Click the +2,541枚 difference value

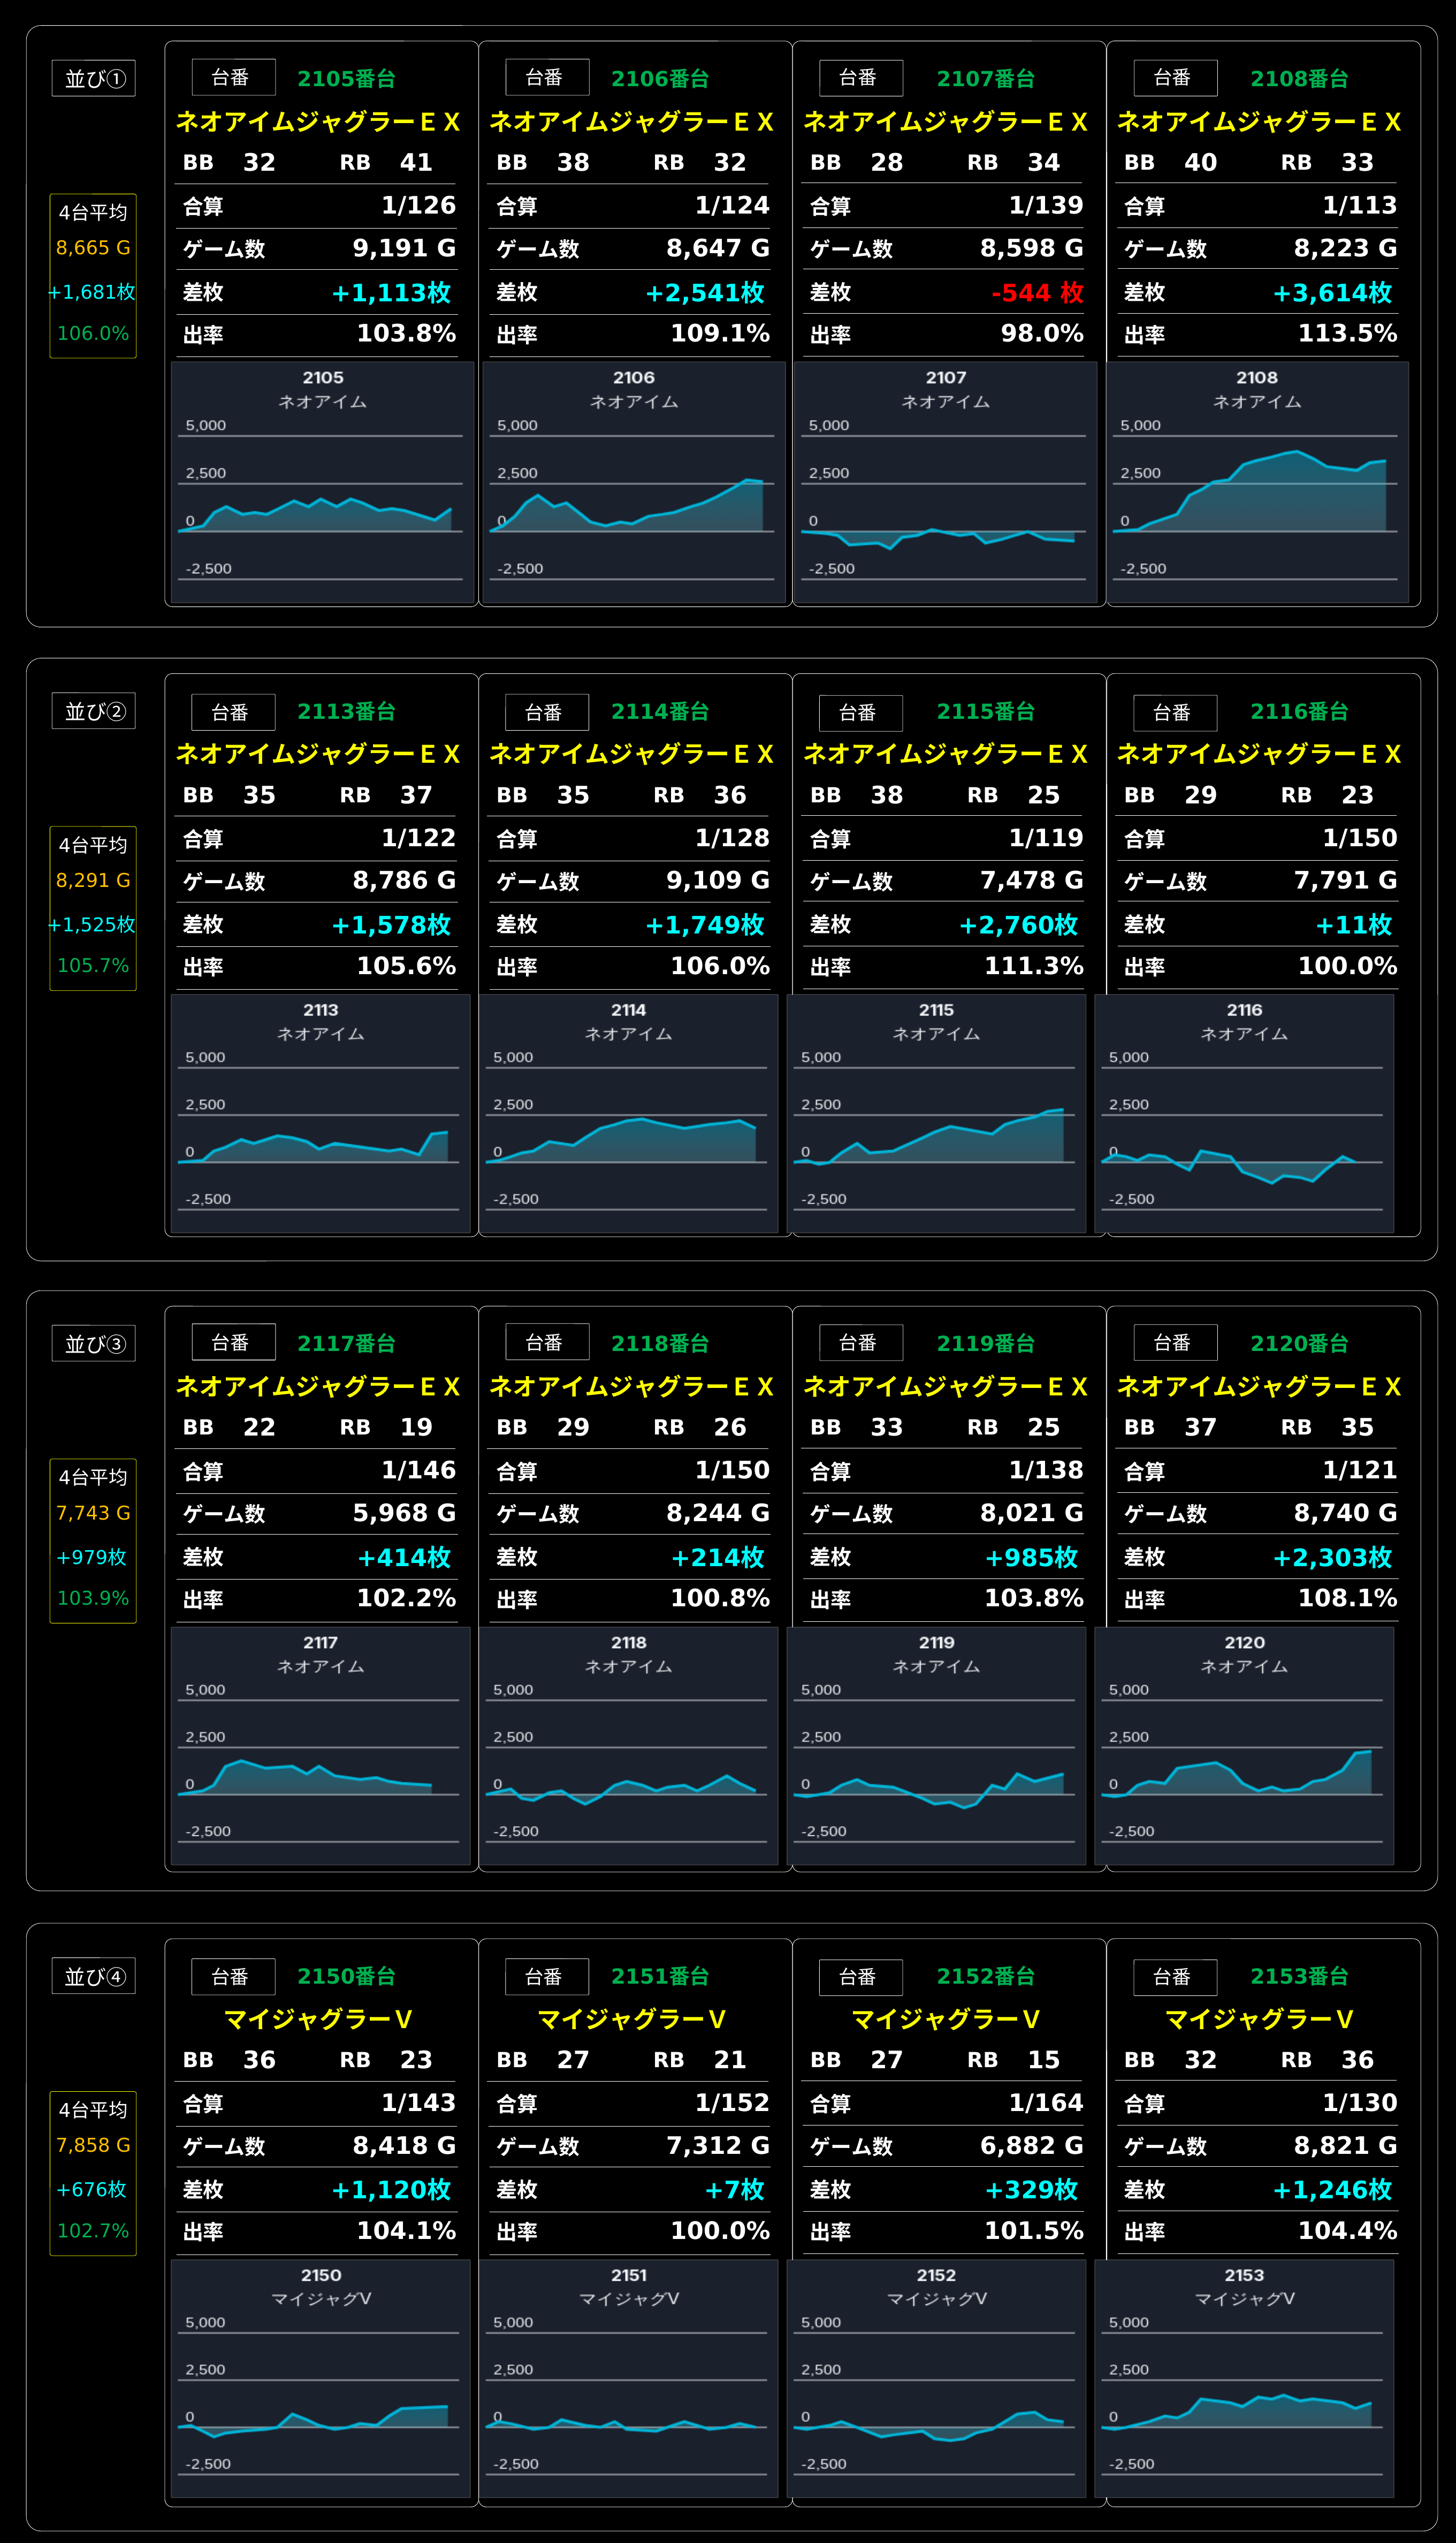tap(705, 293)
